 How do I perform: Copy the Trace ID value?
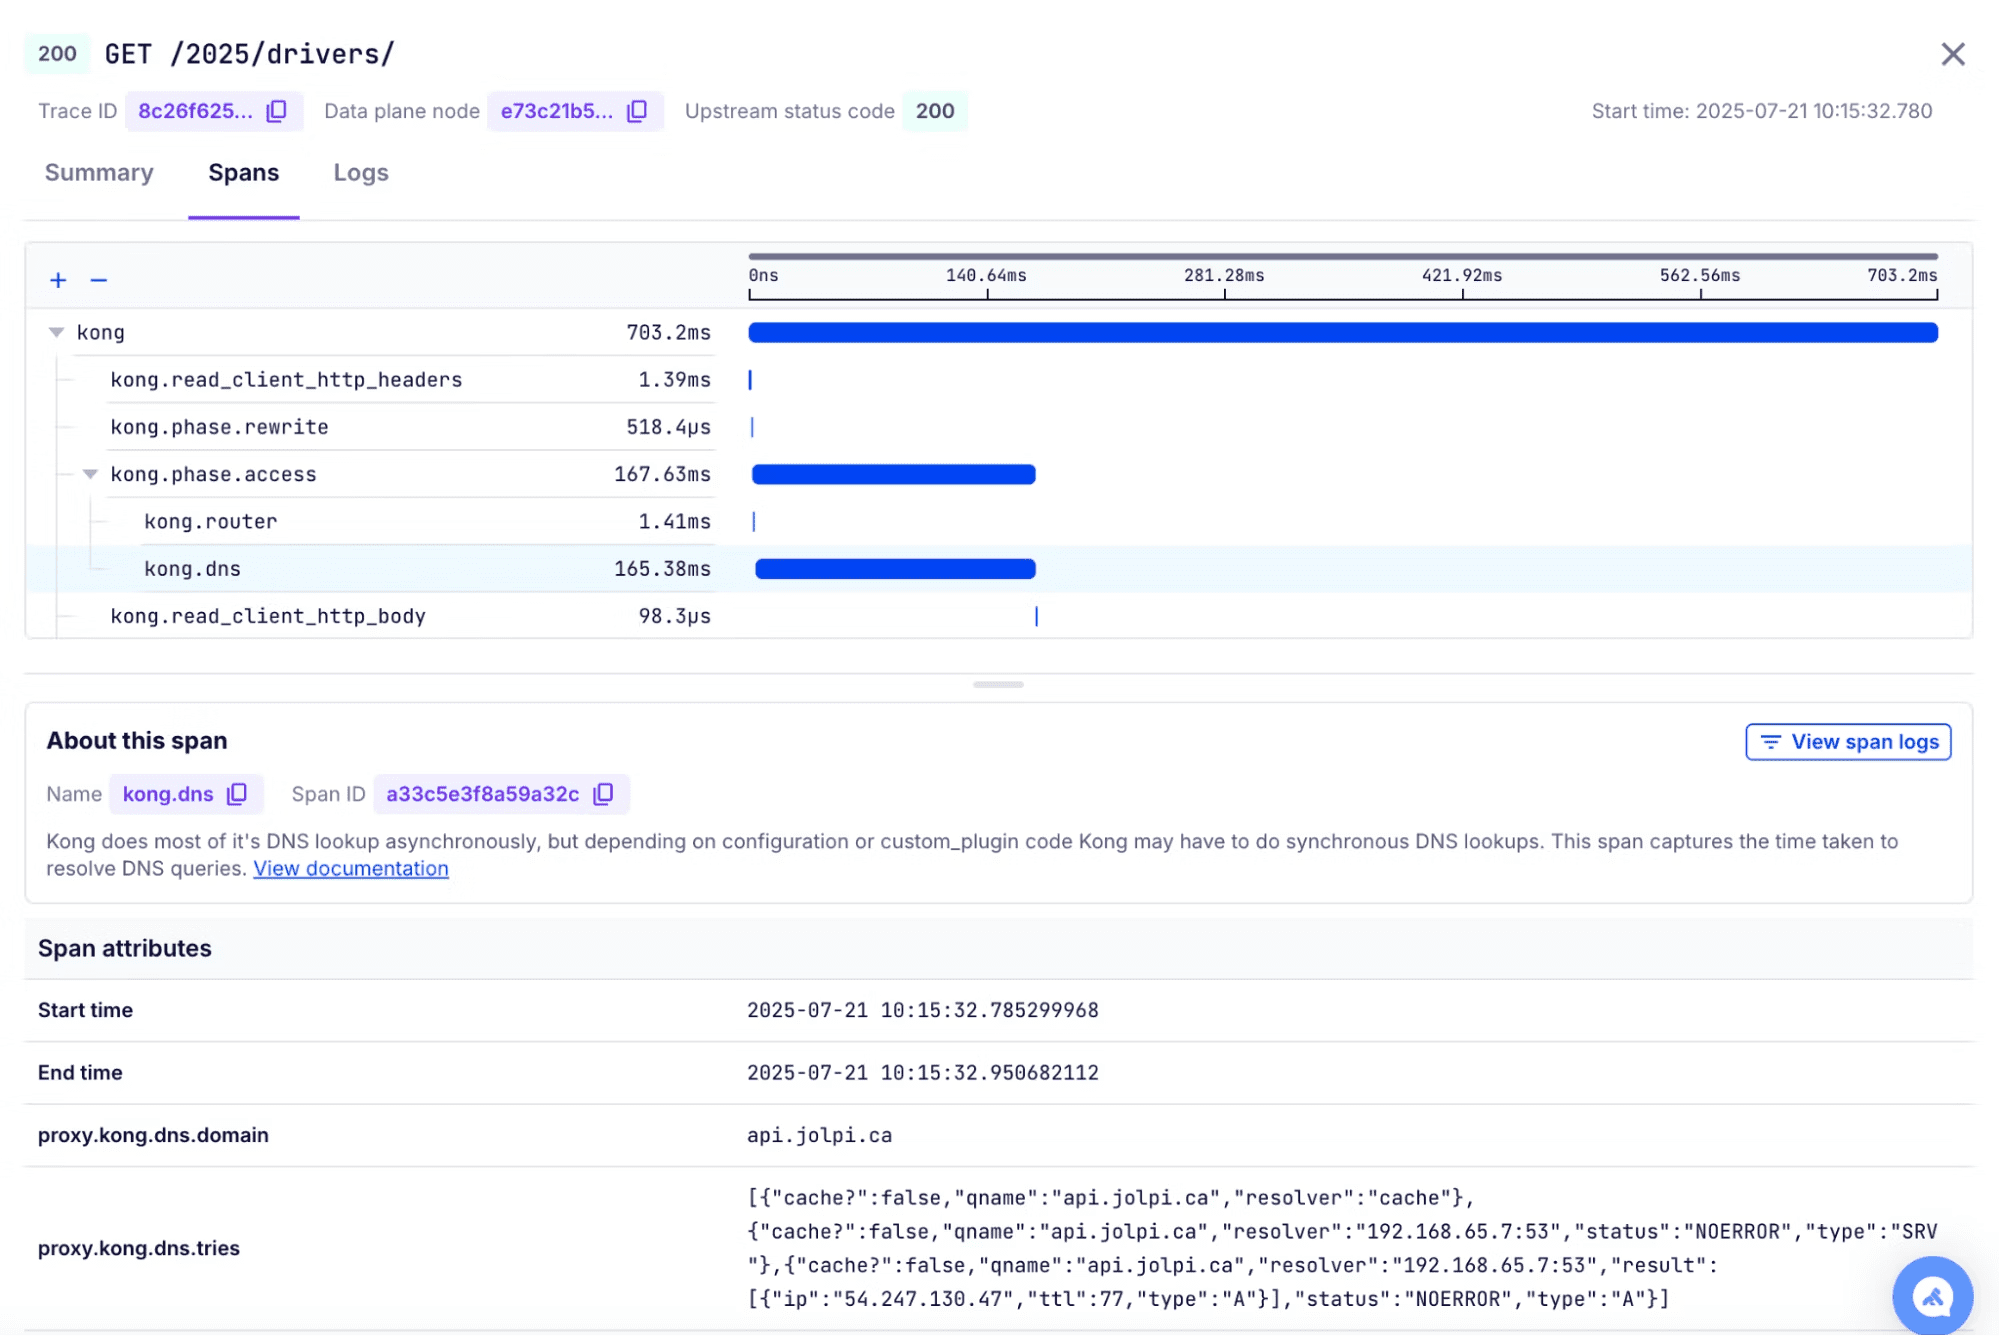click(277, 111)
